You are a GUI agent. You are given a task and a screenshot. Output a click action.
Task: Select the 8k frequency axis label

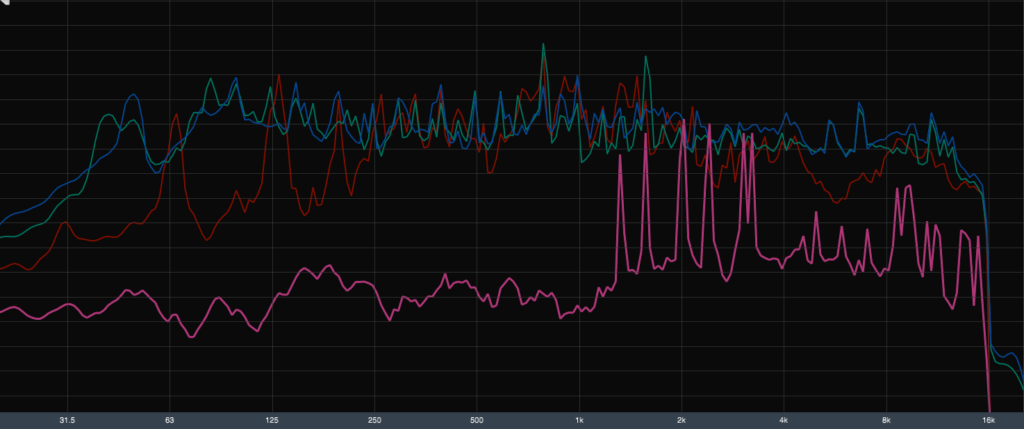[x=886, y=420]
